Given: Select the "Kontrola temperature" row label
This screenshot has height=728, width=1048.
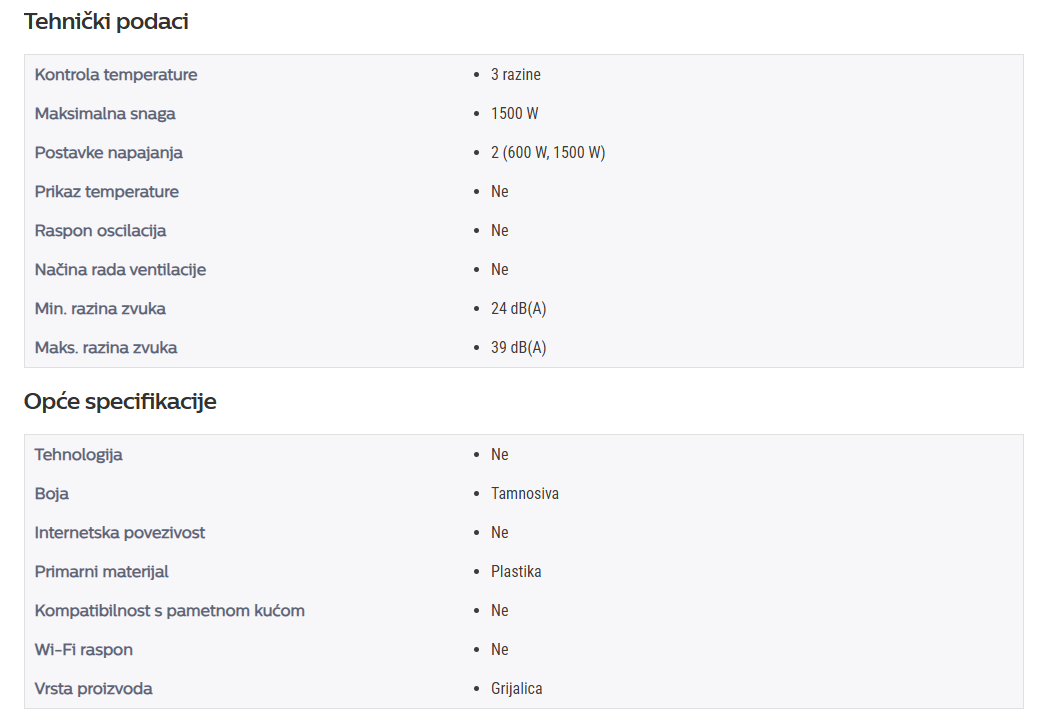Looking at the screenshot, I should (116, 75).
